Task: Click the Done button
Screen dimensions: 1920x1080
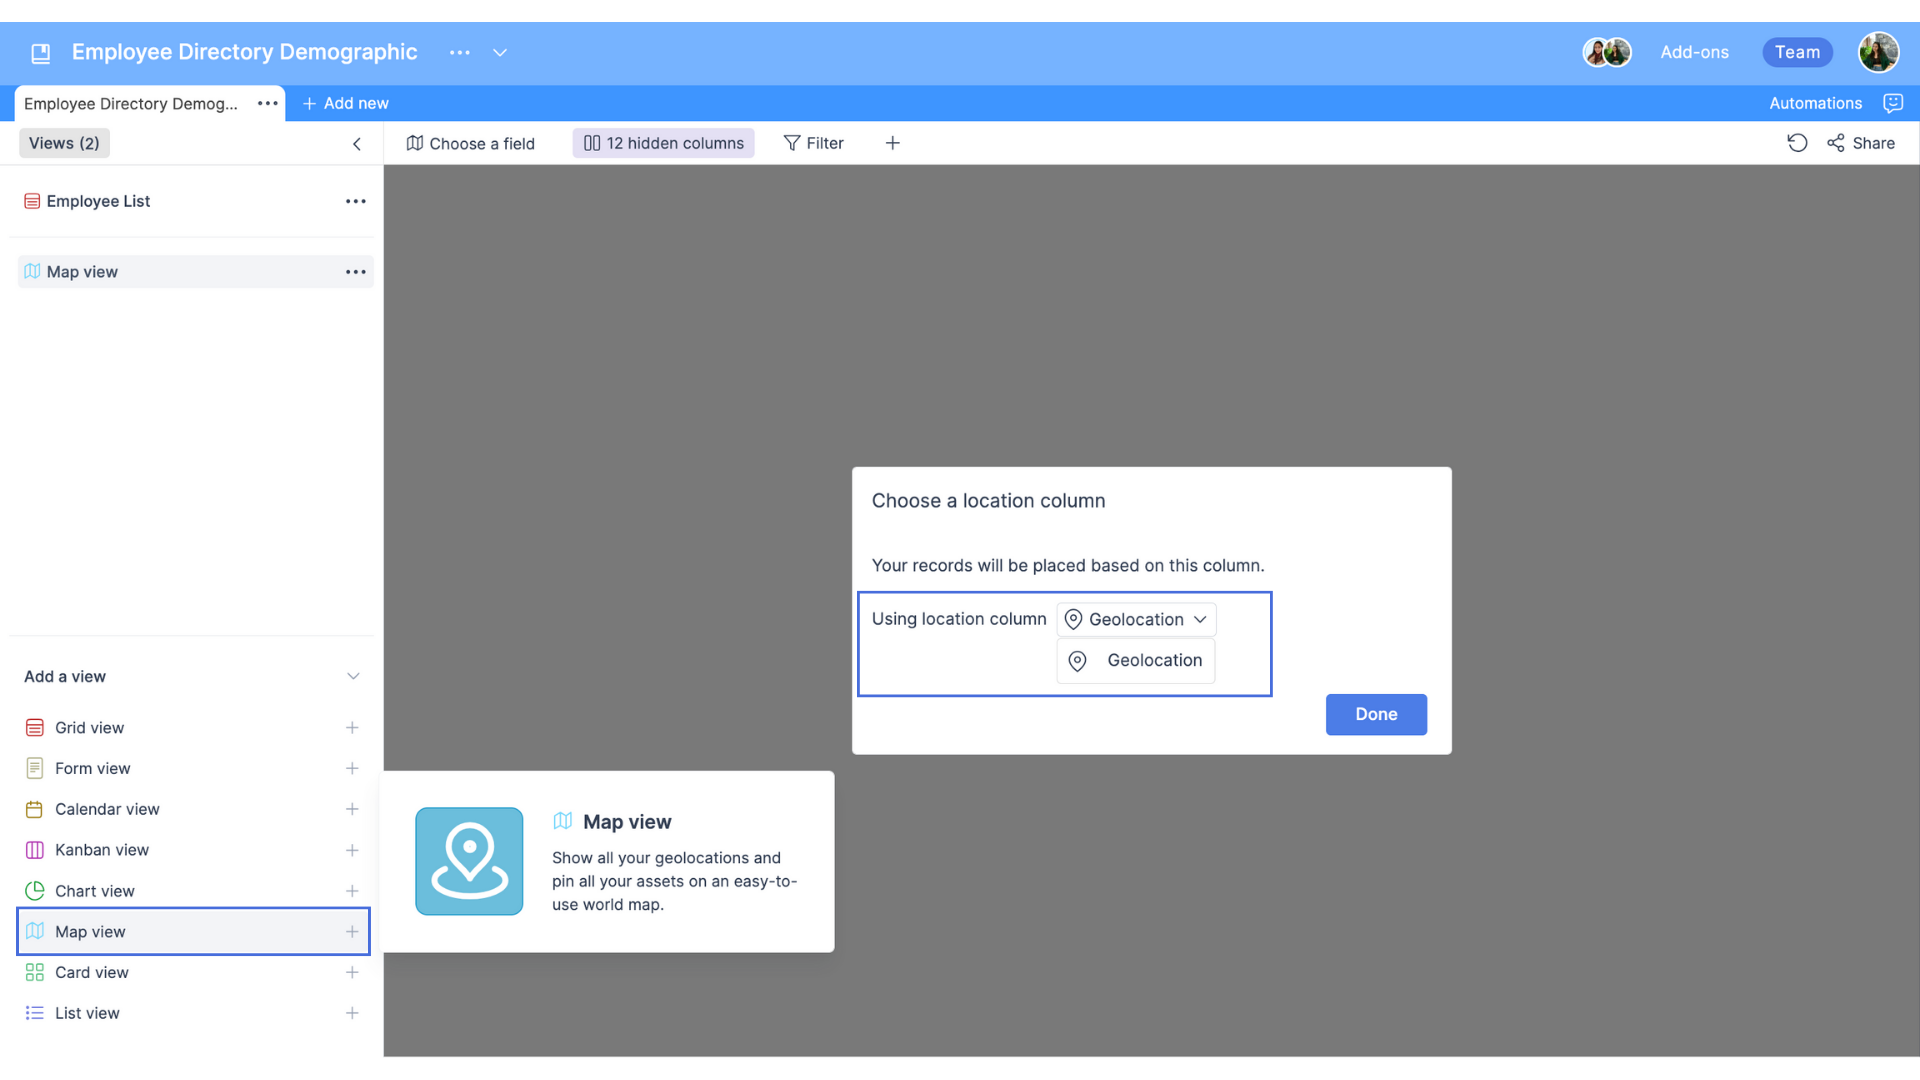Action: pos(1375,714)
